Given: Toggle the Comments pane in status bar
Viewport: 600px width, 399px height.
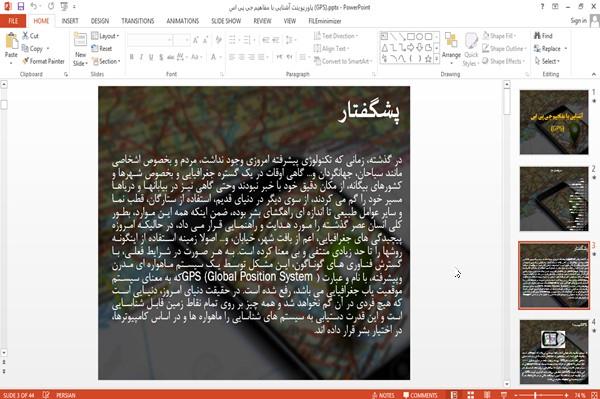Looking at the screenshot, I should [420, 395].
